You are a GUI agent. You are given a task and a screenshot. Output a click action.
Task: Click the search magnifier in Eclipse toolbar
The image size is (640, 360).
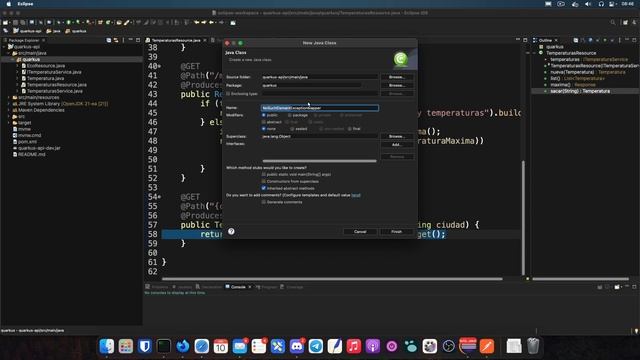pos(613,22)
